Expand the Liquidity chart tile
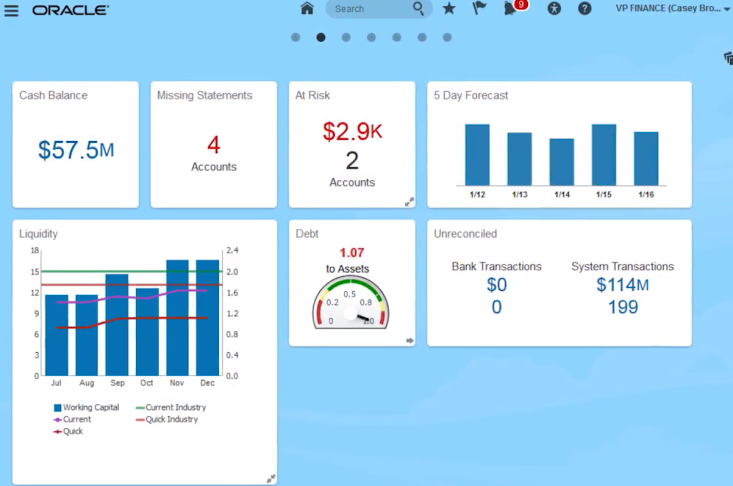Image resolution: width=733 pixels, height=486 pixels. pyautogui.click(x=270, y=479)
